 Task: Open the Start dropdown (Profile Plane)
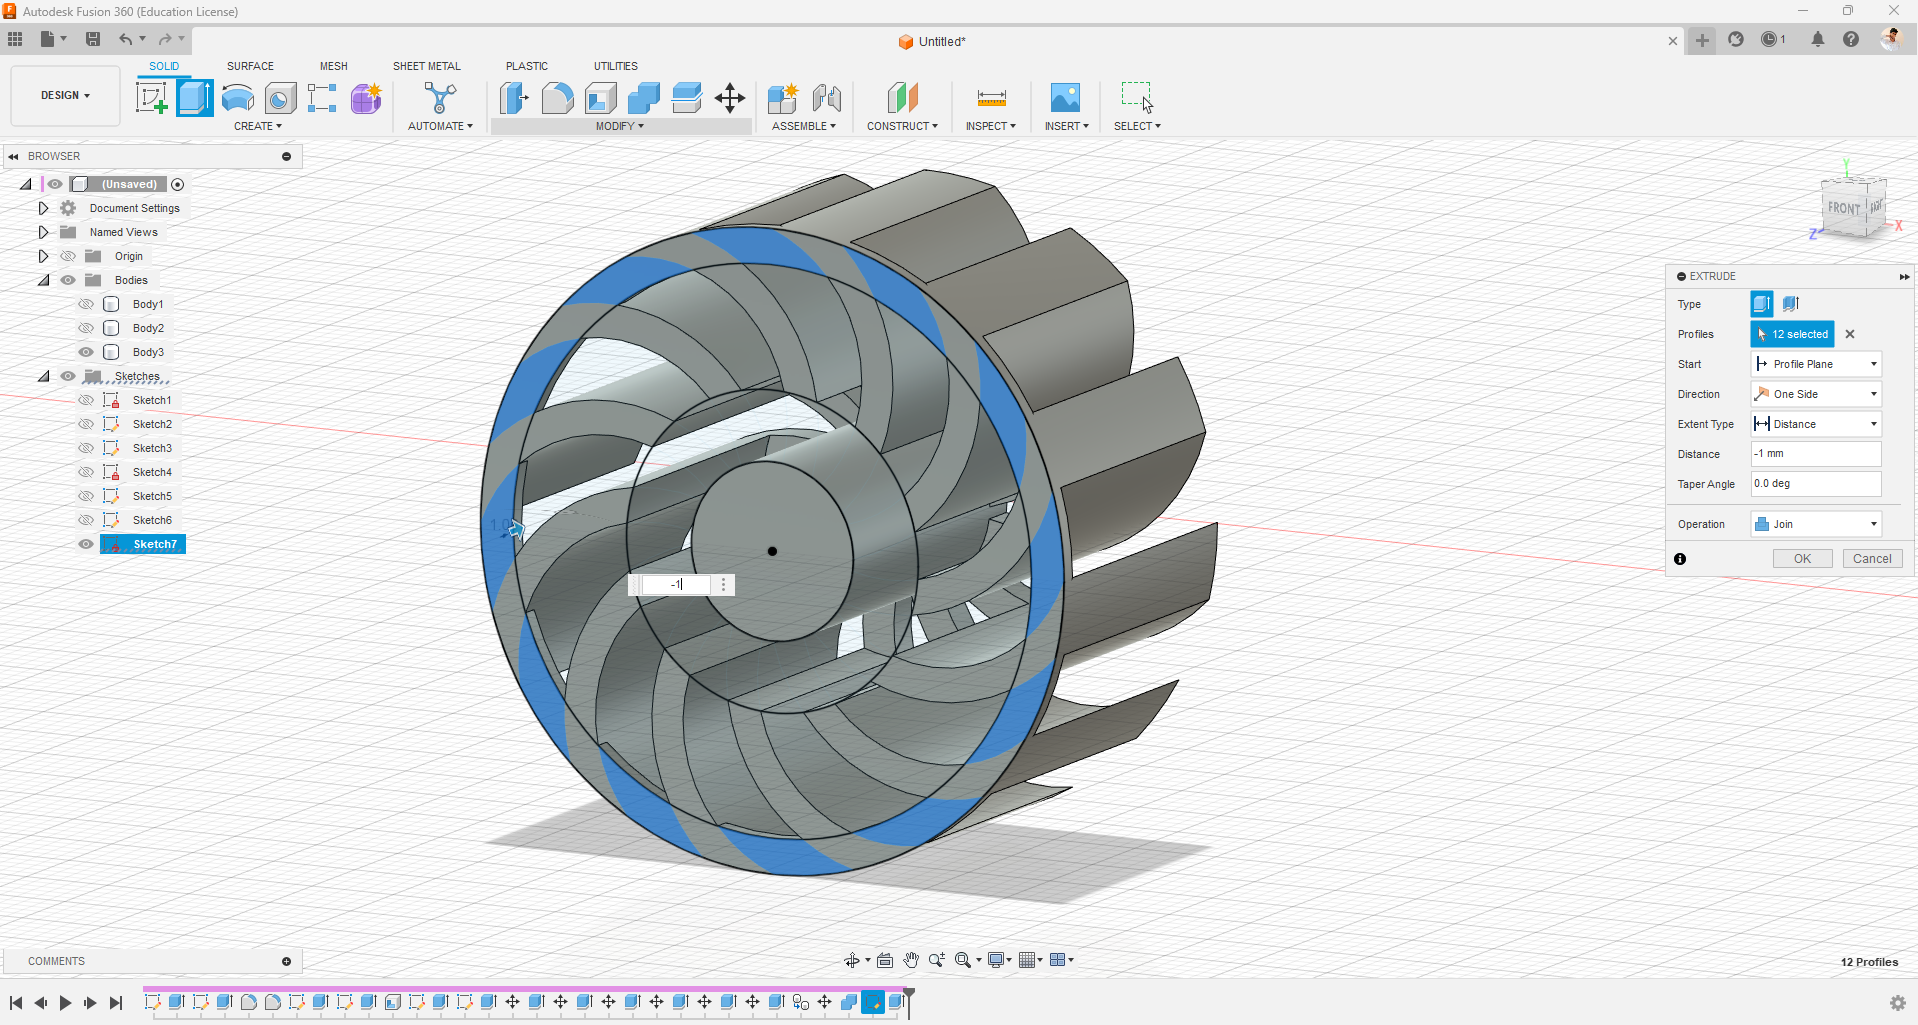(x=1816, y=364)
